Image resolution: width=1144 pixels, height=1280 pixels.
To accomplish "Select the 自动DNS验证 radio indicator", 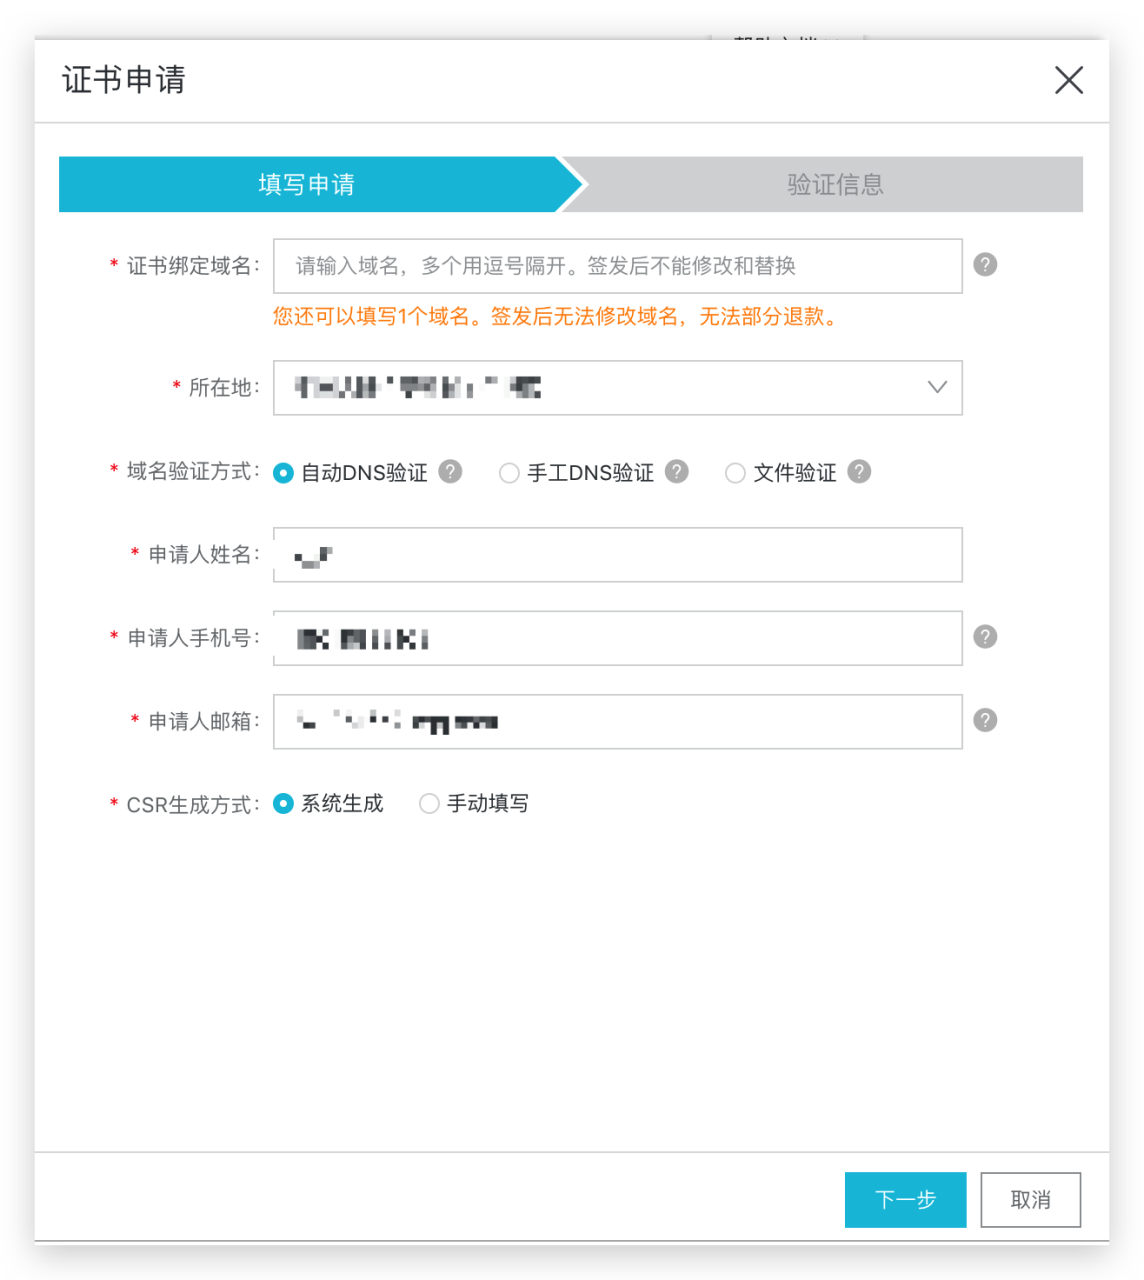I will coord(283,472).
